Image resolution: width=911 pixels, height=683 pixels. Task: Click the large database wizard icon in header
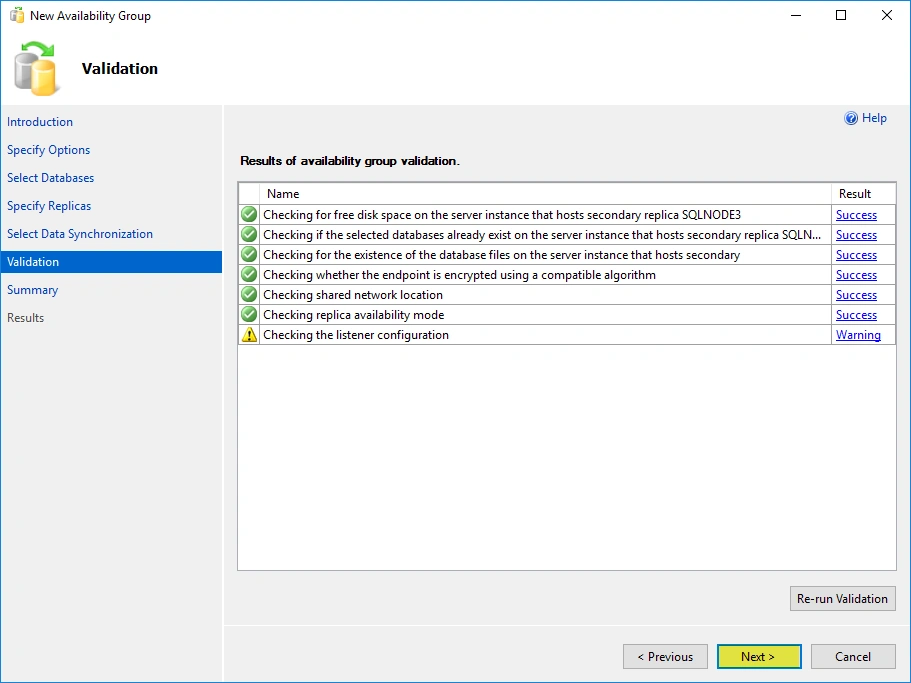[36, 68]
